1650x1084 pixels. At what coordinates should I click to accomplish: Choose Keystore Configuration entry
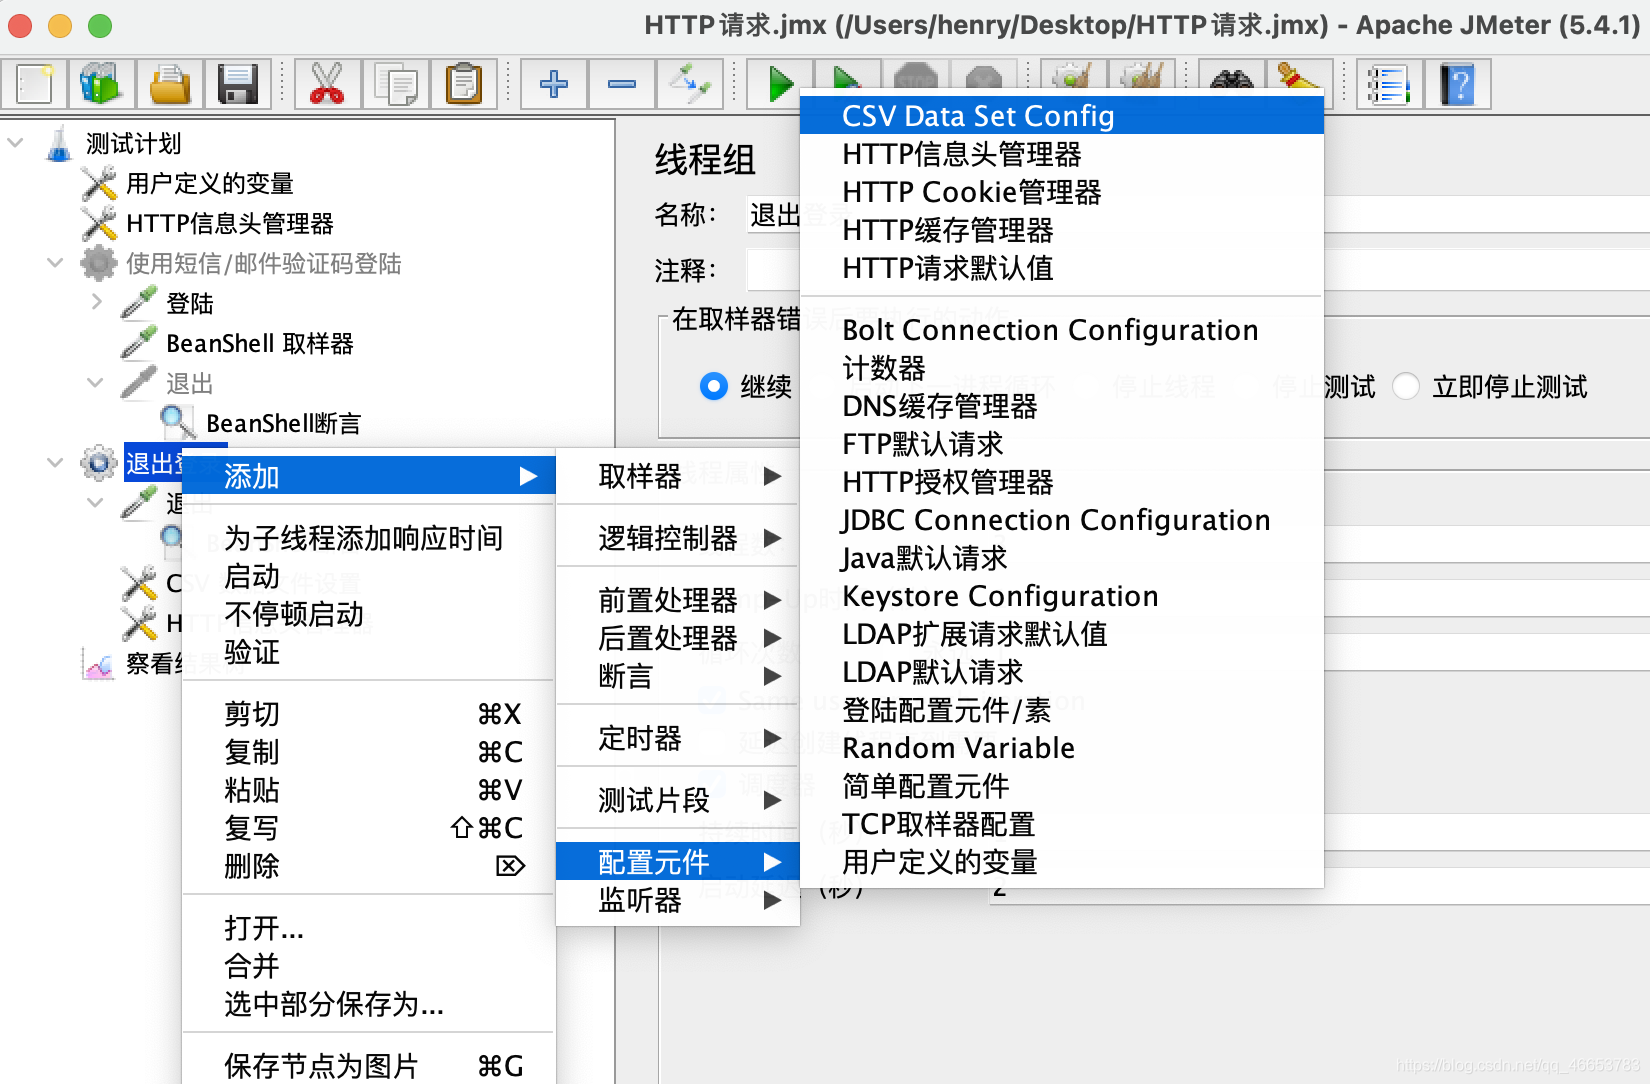1062,596
